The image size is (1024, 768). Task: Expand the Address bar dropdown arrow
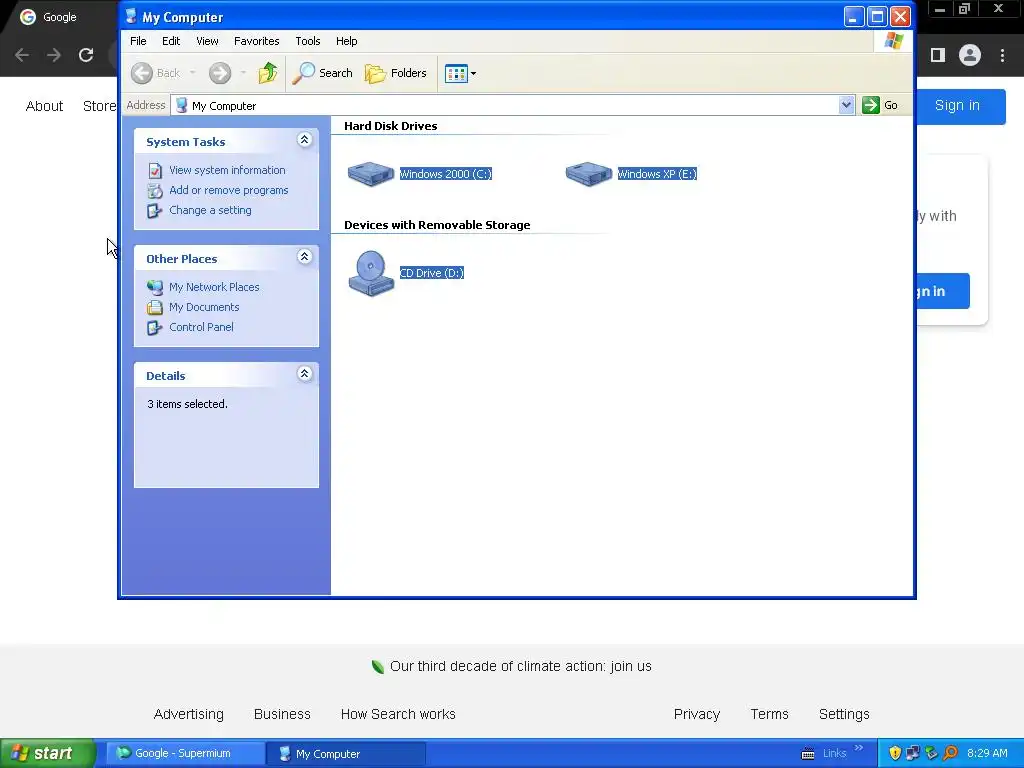[846, 105]
